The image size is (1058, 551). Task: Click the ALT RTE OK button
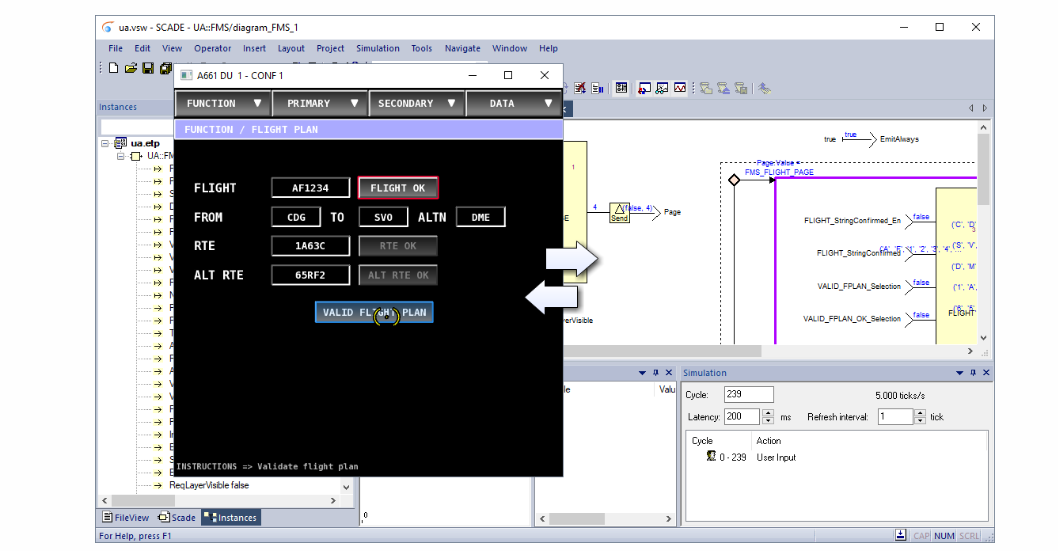point(397,275)
